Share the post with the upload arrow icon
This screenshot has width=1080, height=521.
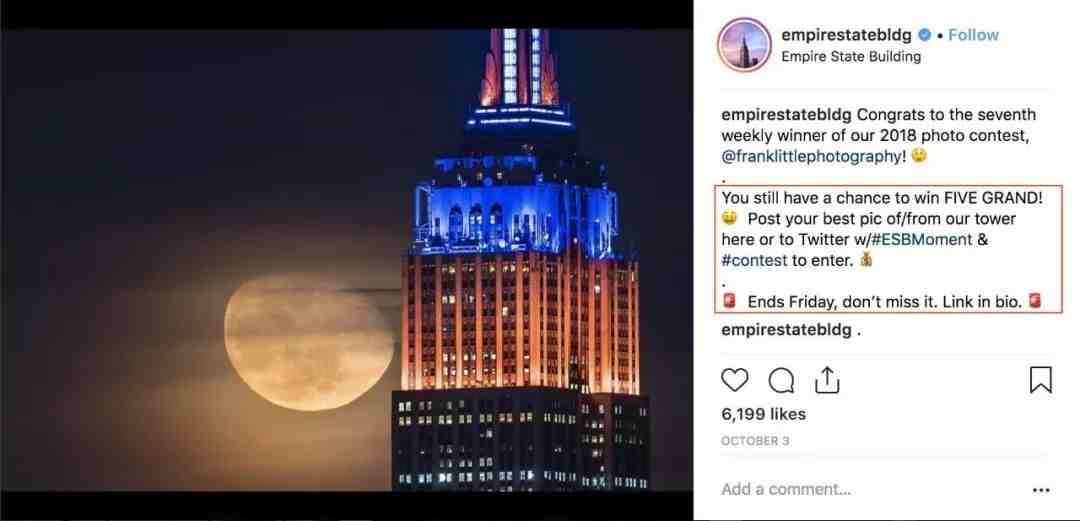(x=826, y=380)
